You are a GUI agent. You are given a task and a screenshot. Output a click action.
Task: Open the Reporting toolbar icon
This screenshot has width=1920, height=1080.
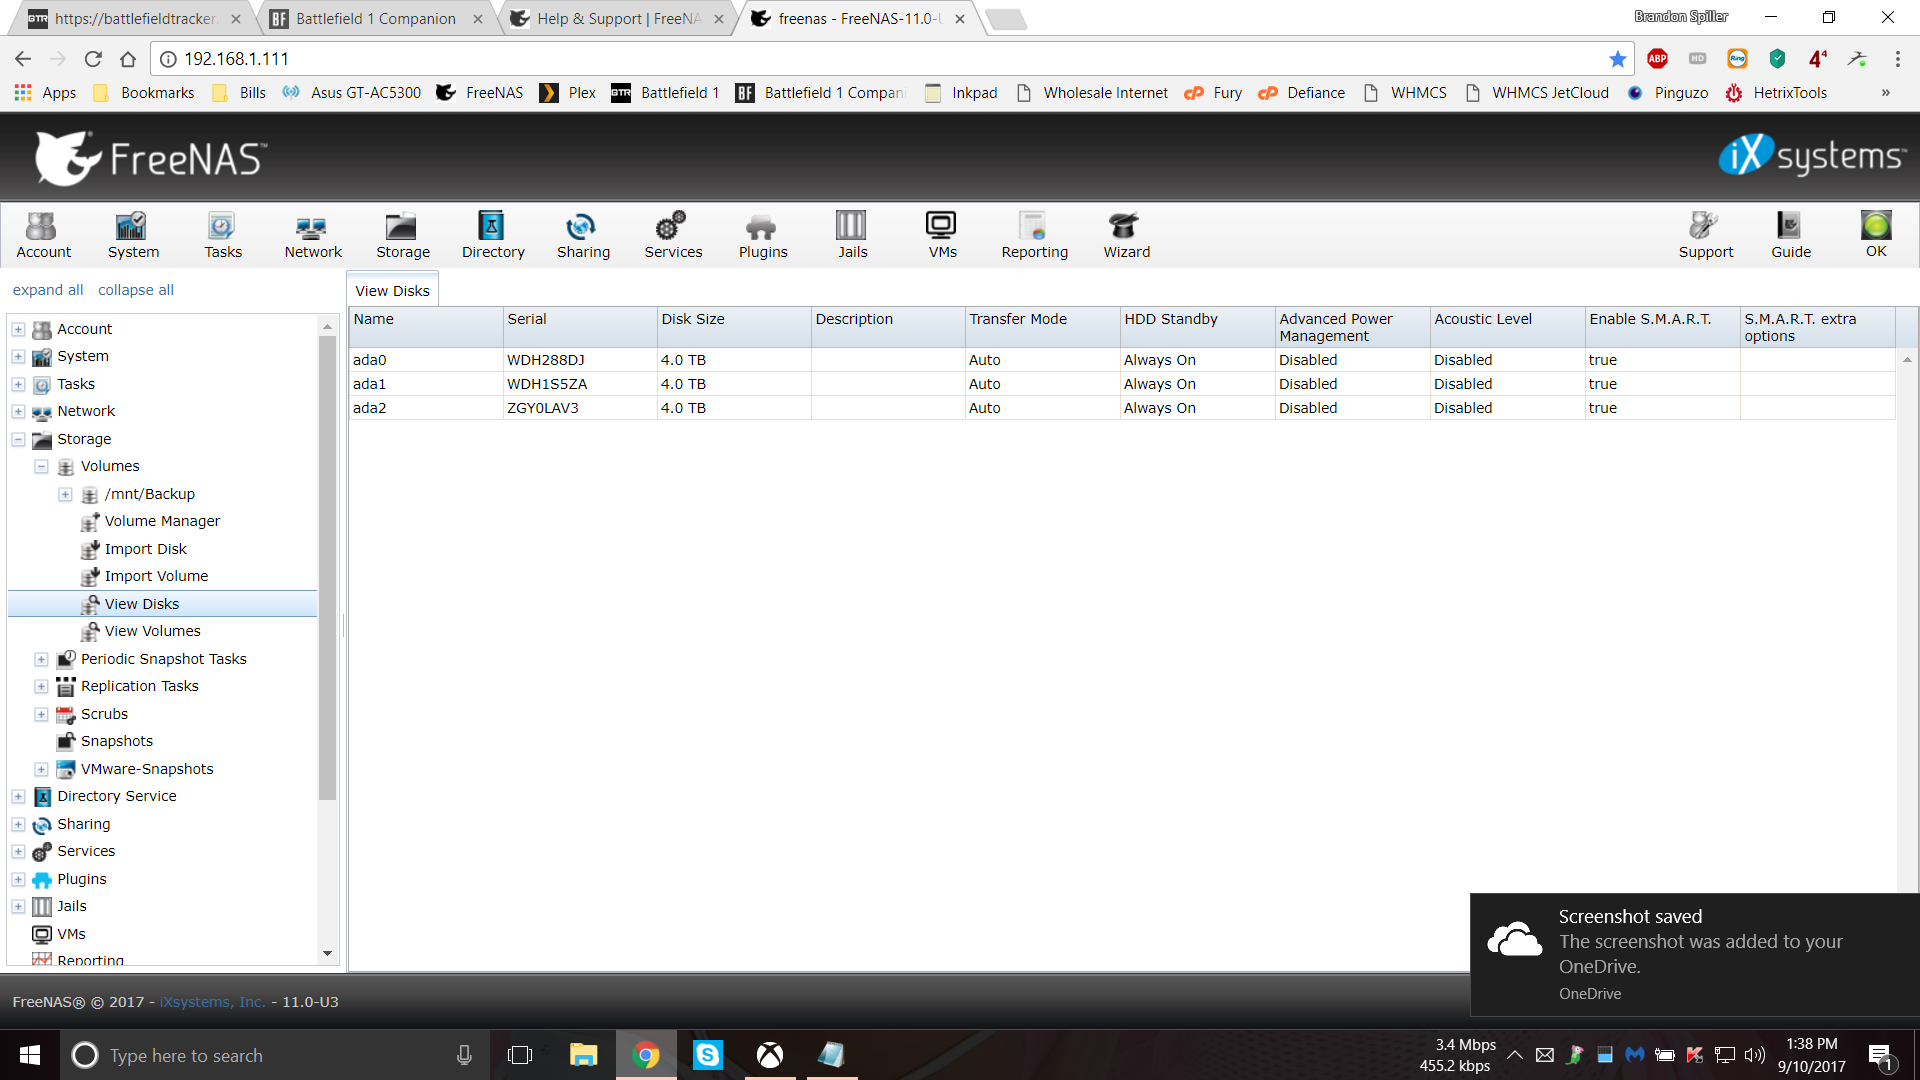click(x=1034, y=236)
